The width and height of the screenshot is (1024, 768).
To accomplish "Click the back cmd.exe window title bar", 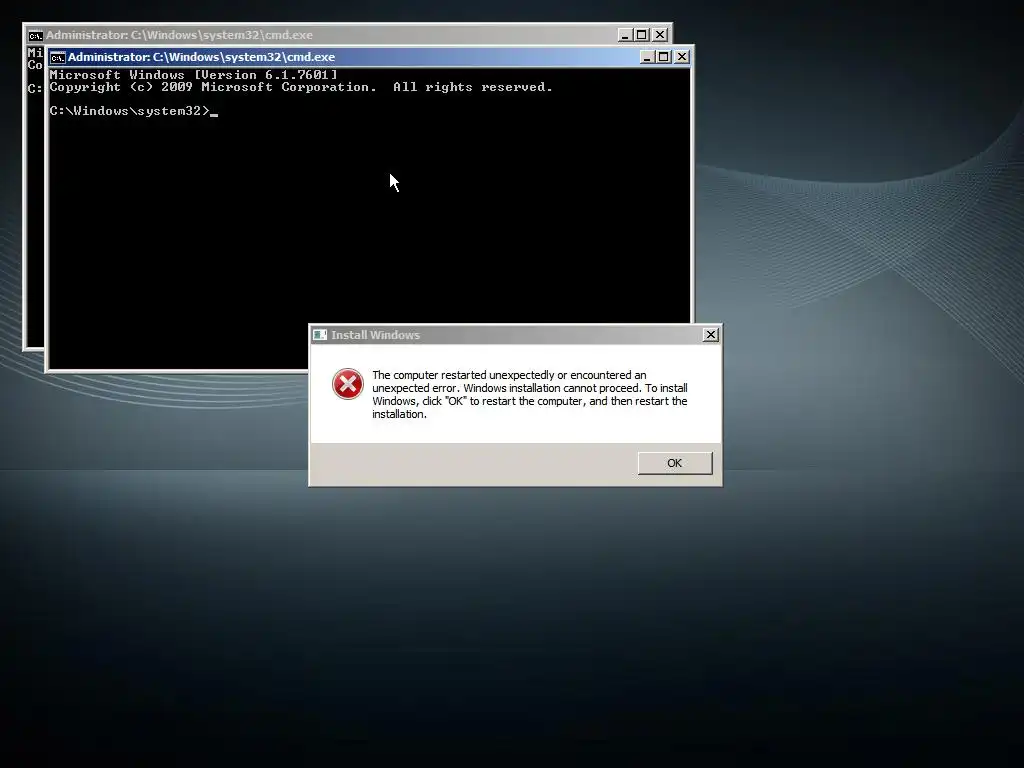I will click(x=347, y=35).
